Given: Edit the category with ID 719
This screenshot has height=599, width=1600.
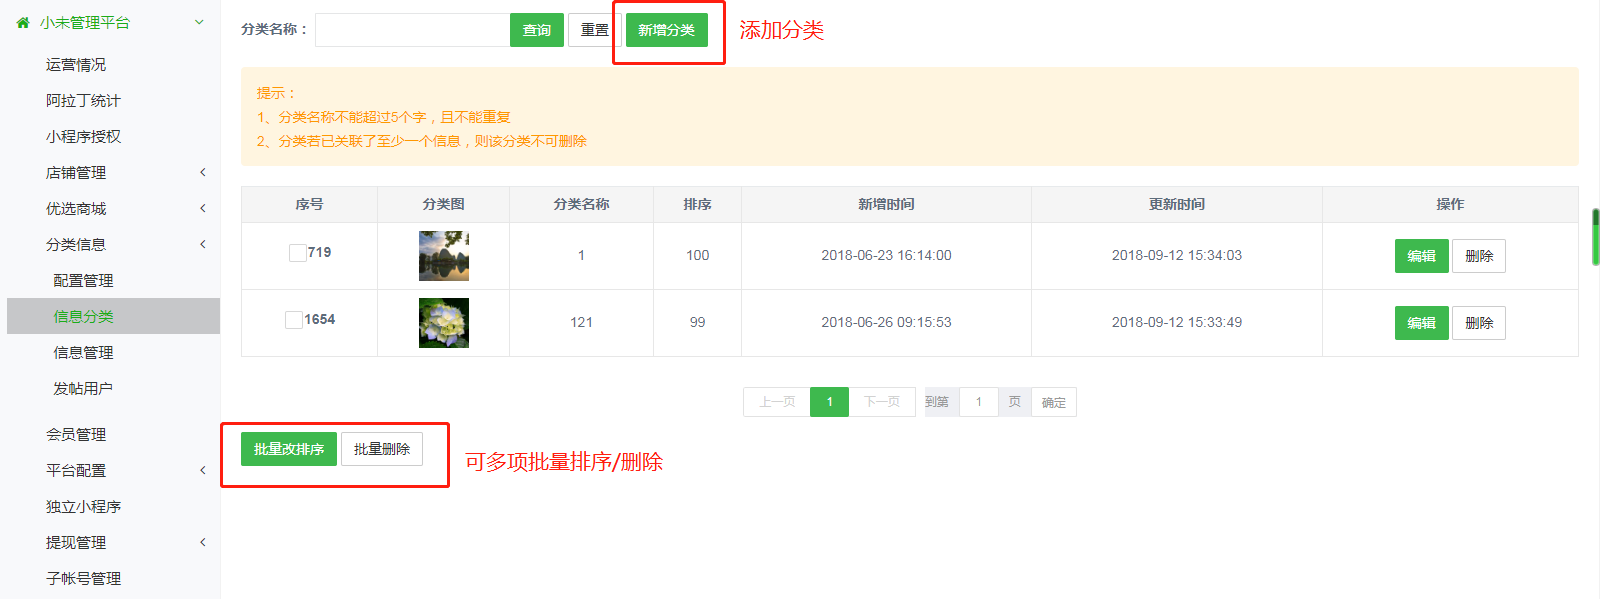Looking at the screenshot, I should click(x=1421, y=256).
